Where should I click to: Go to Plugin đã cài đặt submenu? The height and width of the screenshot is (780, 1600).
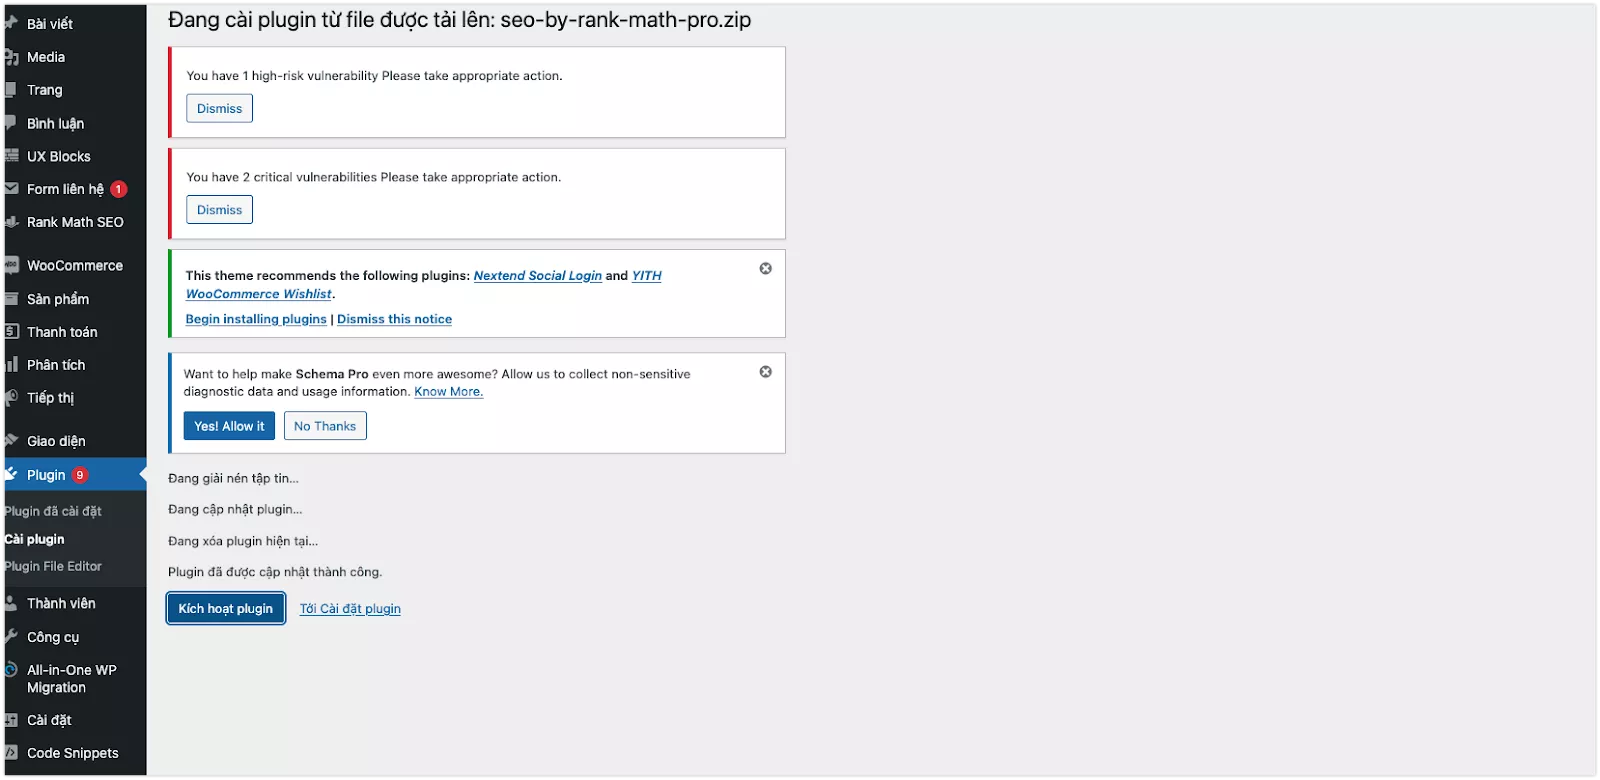pyautogui.click(x=53, y=511)
